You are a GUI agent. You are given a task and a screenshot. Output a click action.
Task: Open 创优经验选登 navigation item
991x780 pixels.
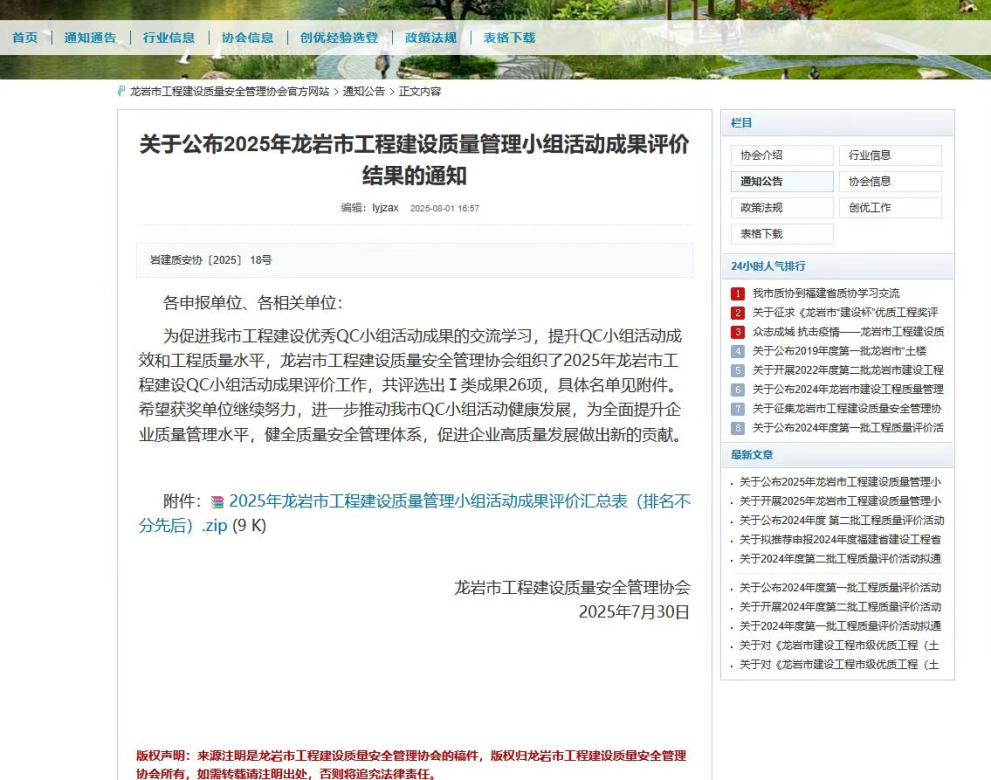click(339, 38)
